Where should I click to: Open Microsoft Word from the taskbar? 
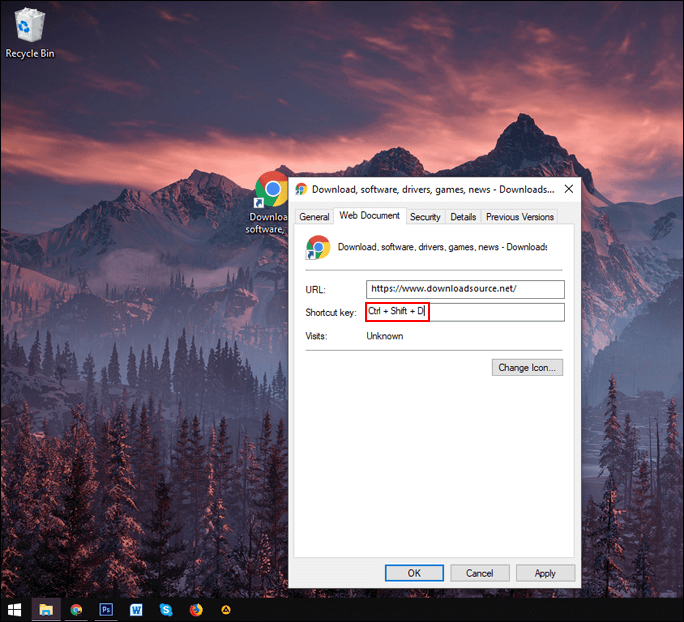(136, 609)
